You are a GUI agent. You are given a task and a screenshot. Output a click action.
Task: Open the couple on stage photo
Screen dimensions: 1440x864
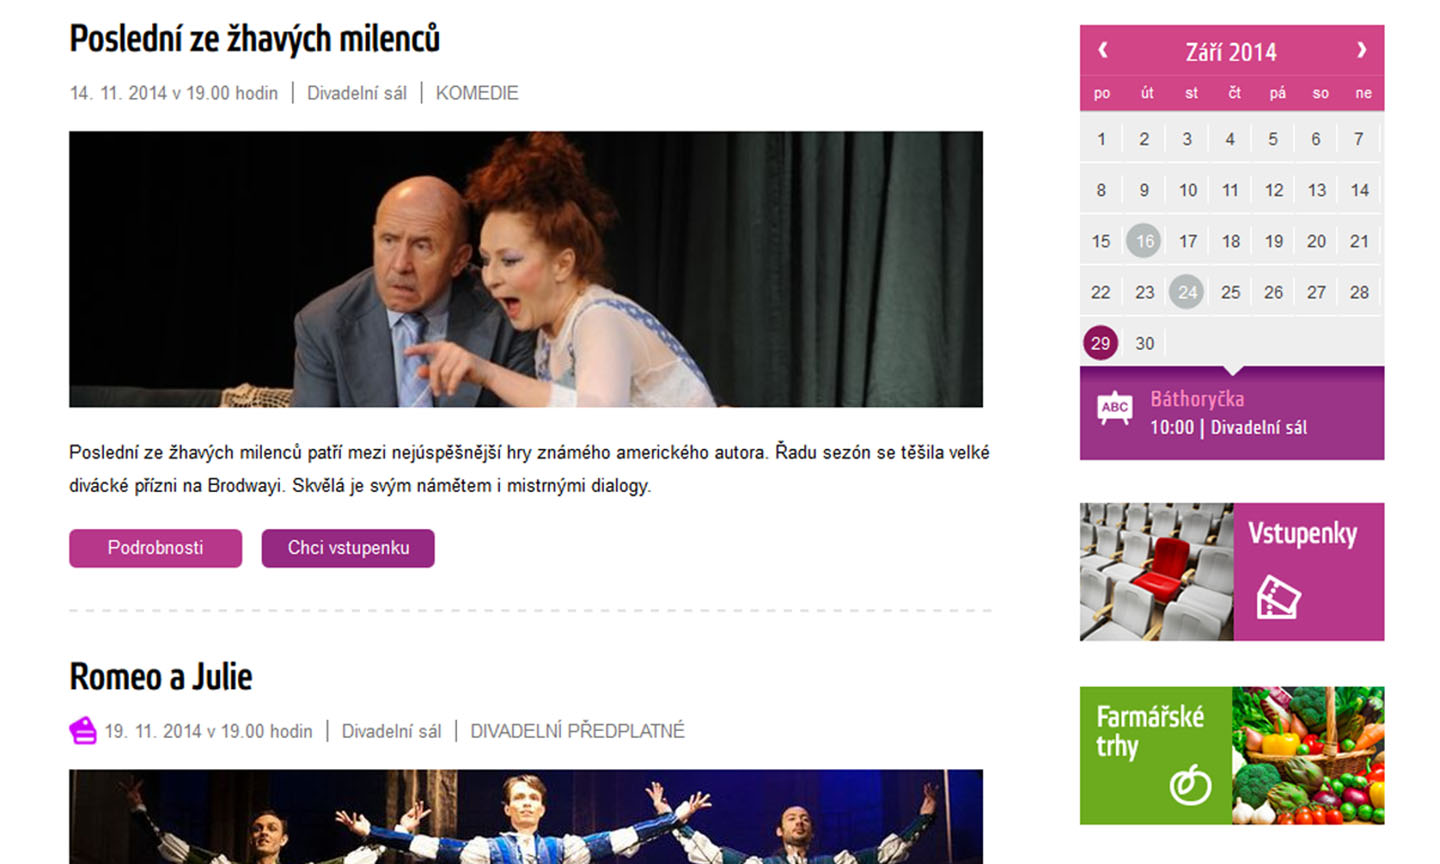526,269
